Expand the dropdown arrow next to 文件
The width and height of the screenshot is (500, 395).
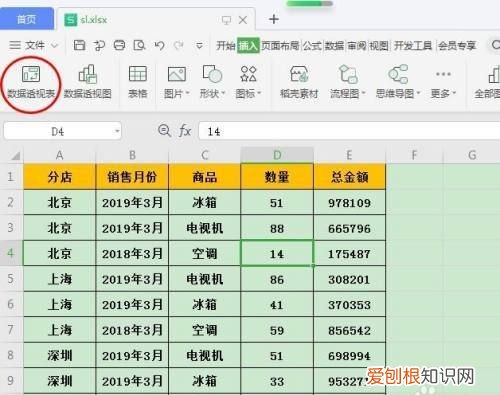tap(55, 45)
